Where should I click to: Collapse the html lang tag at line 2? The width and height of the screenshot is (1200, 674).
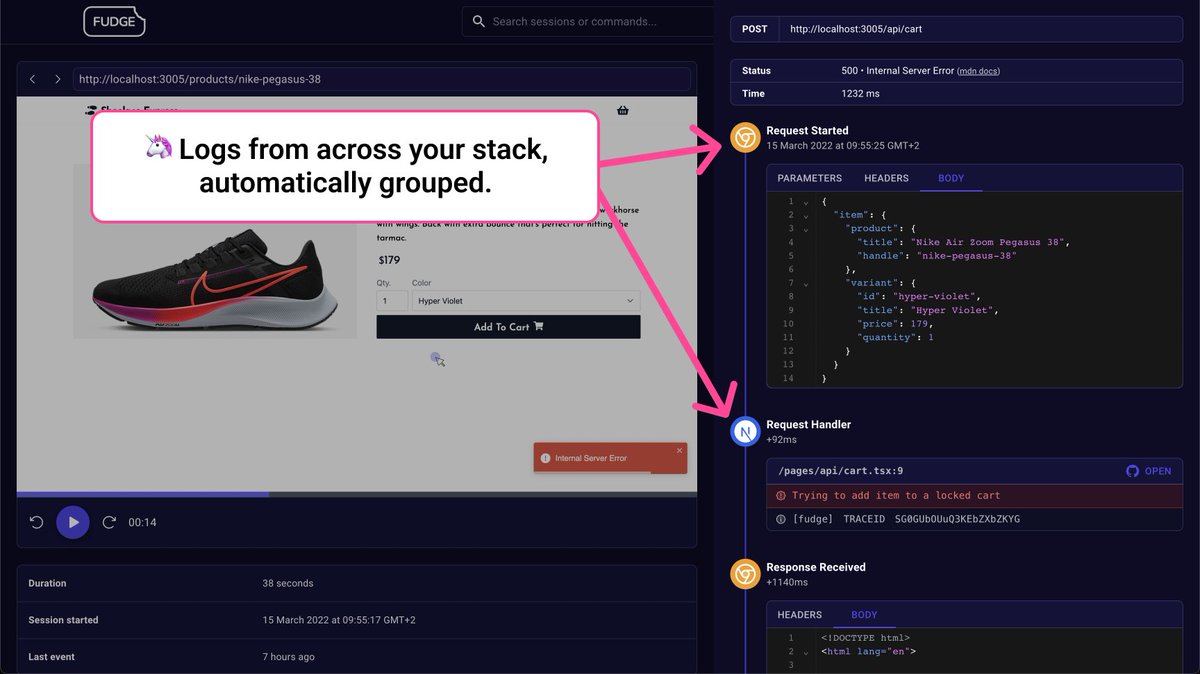805,651
